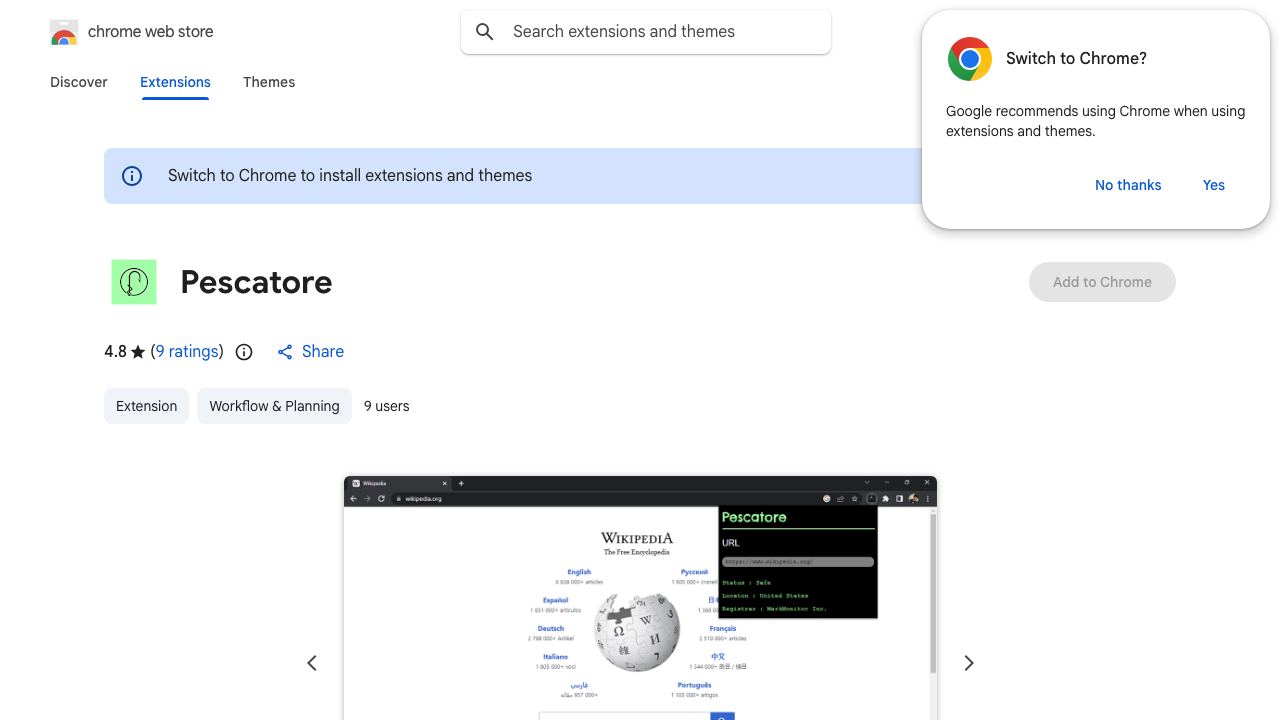
Task: Click the Pescatore extension icon
Action: 134,282
